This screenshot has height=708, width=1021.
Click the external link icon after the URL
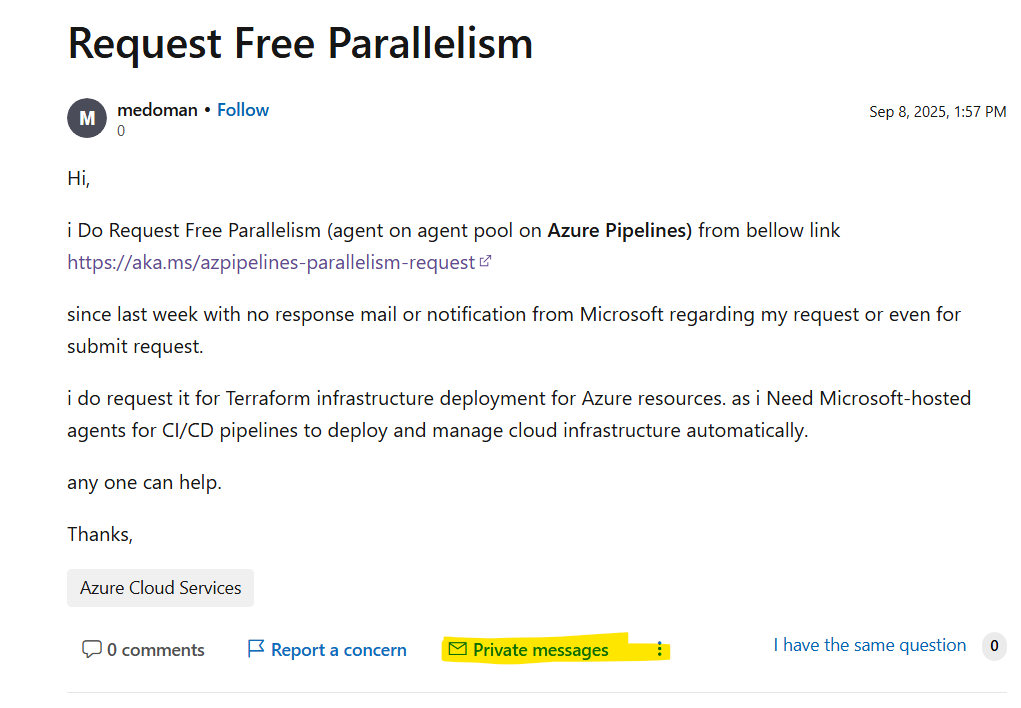[x=486, y=262]
